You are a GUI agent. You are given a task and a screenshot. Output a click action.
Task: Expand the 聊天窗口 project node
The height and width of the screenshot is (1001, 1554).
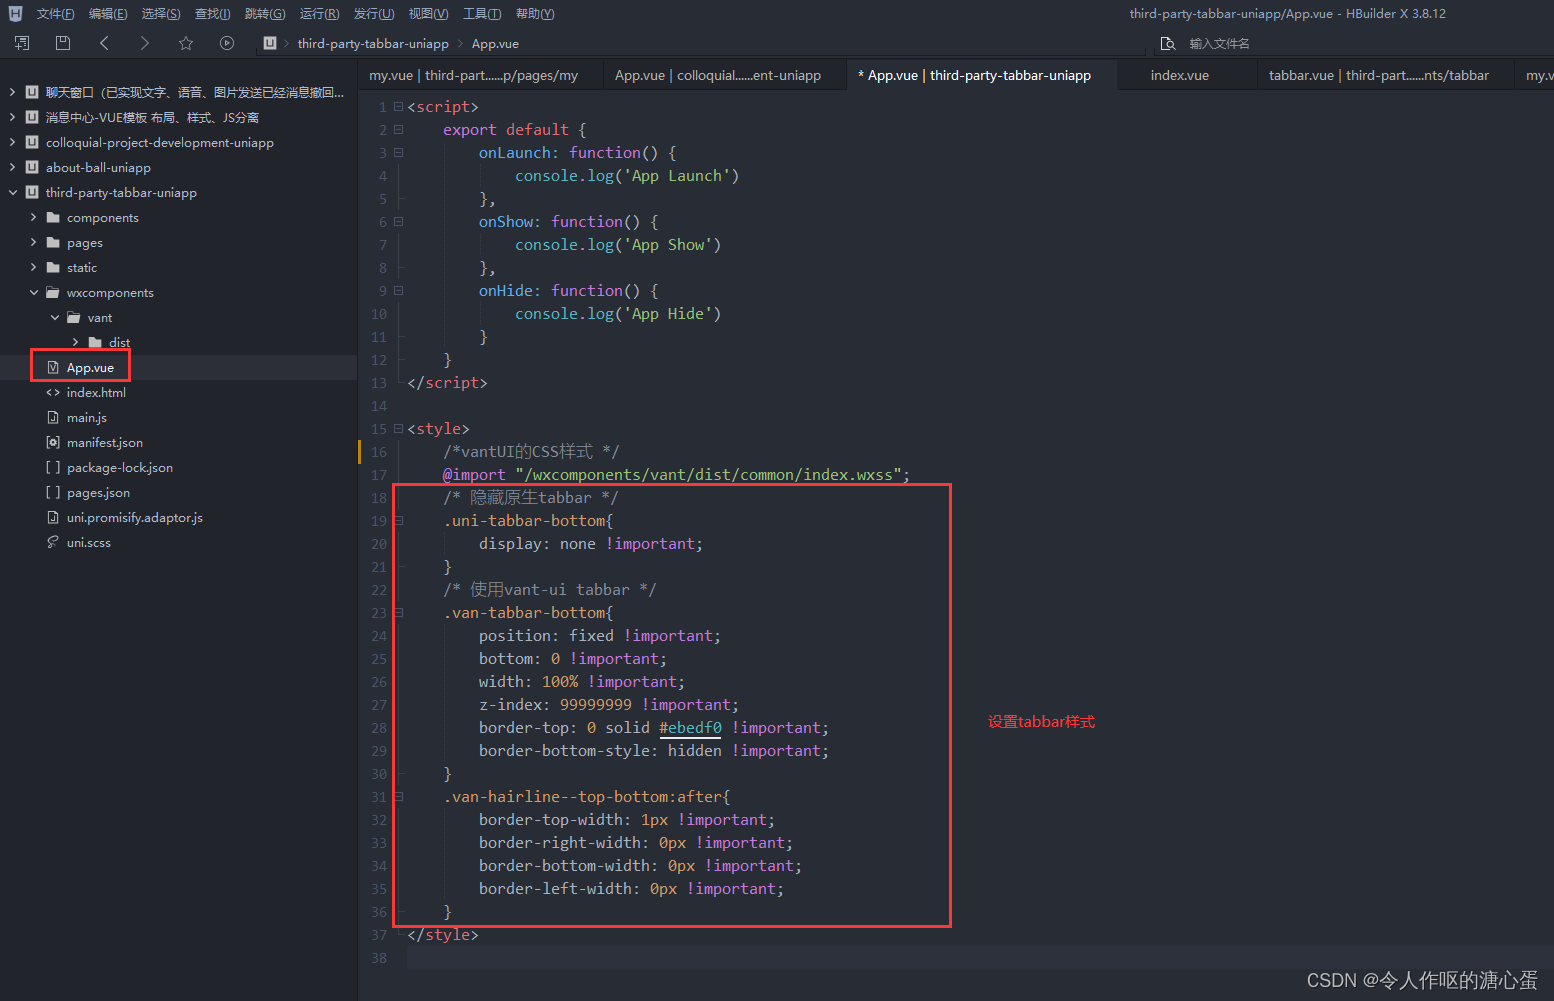(x=12, y=92)
